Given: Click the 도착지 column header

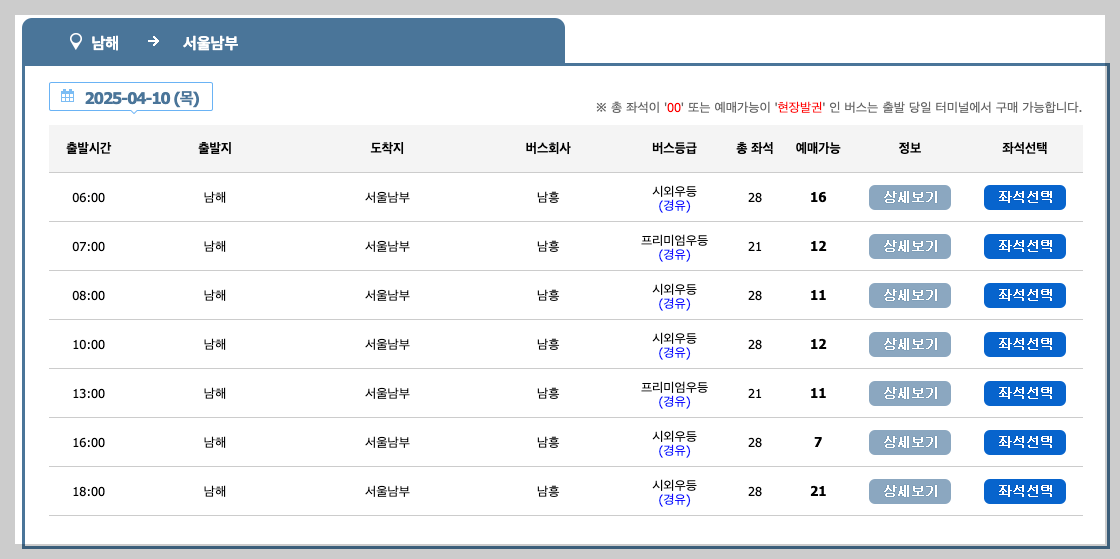Looking at the screenshot, I should pos(387,148).
